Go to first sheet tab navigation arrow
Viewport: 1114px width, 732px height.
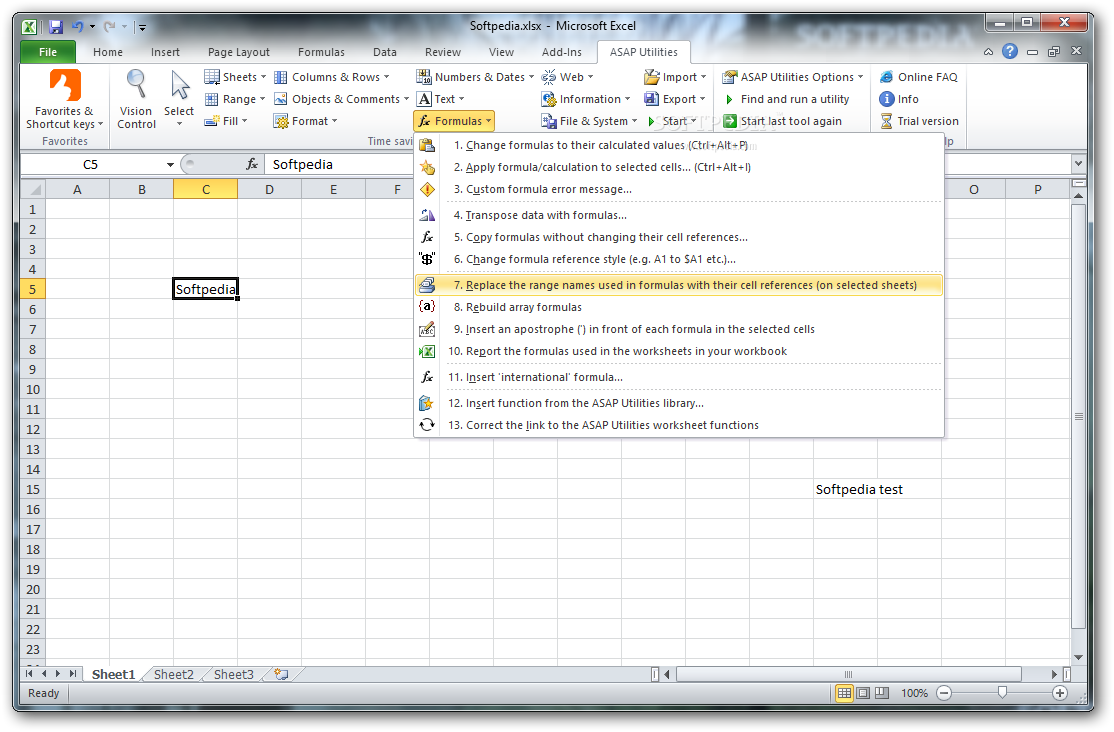tap(29, 674)
